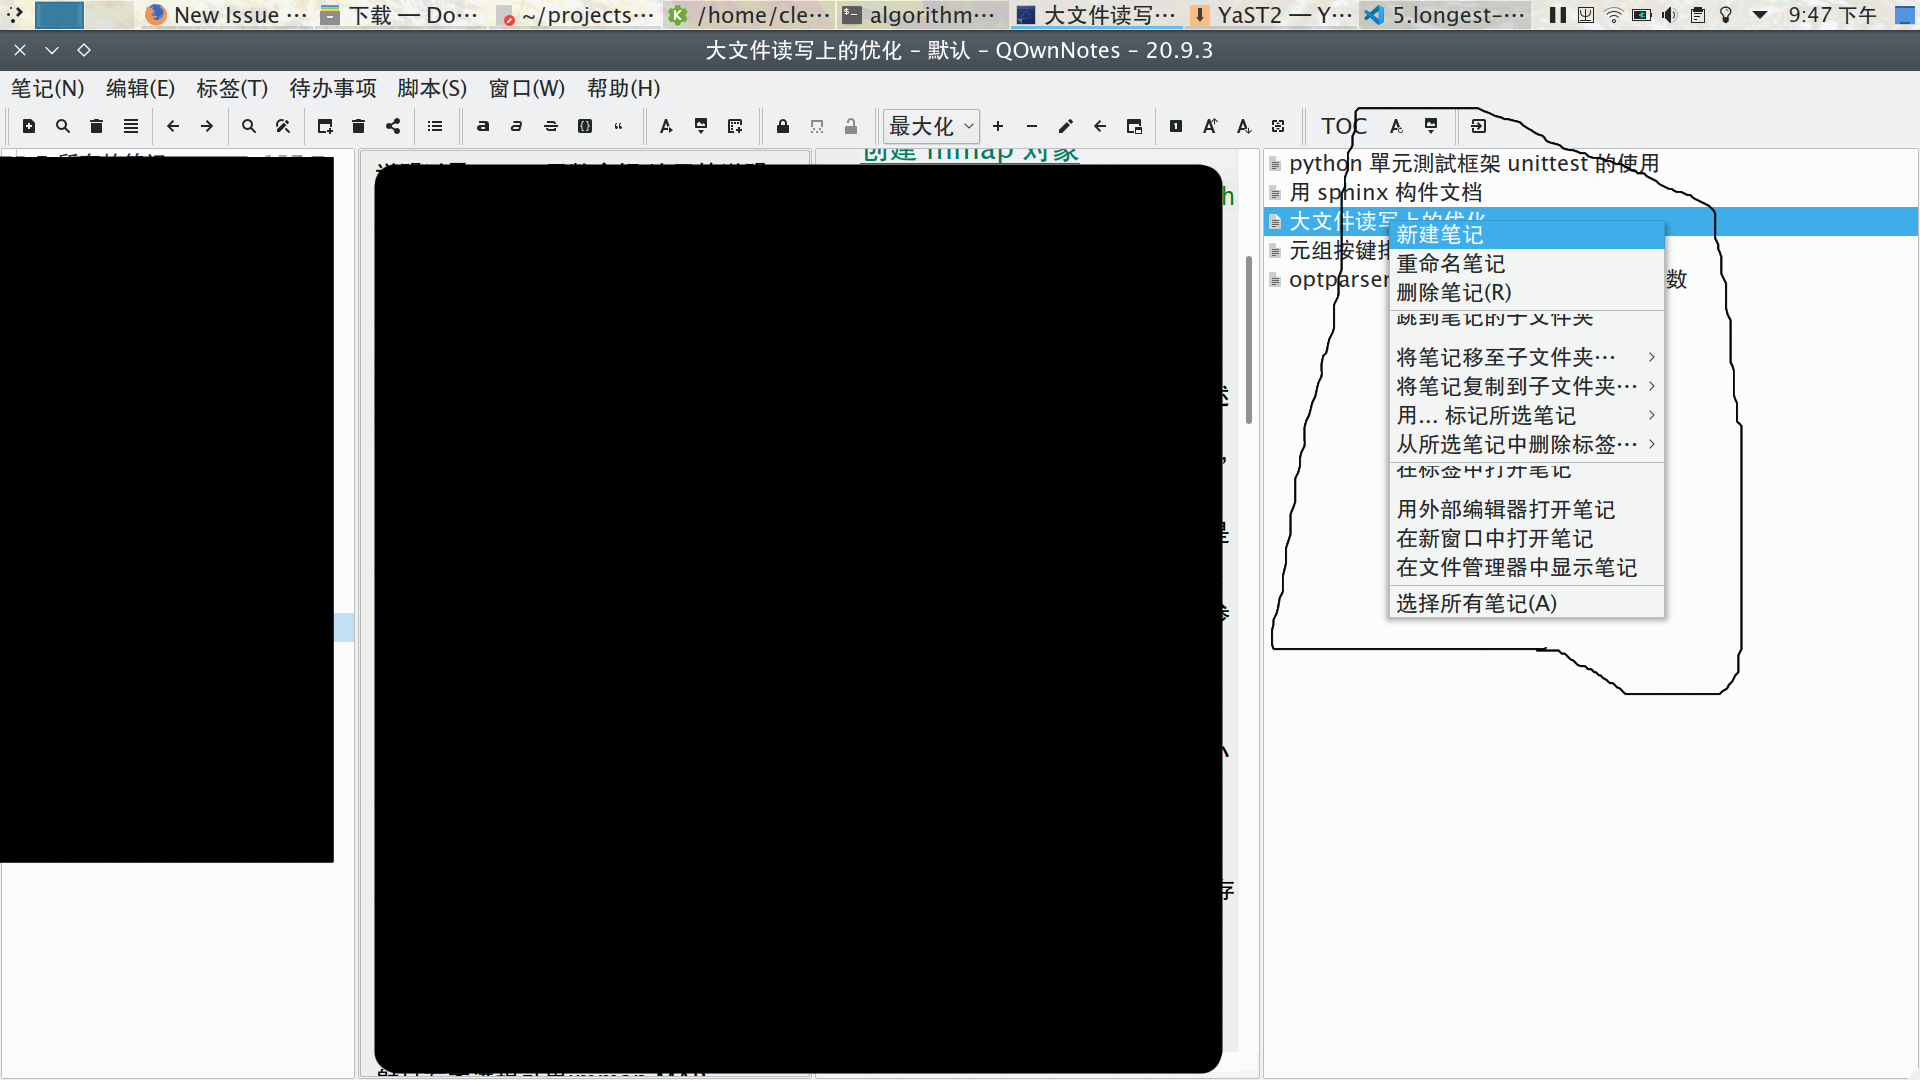Click the new note icon in toolbar
This screenshot has height=1080, width=1920.
(x=29, y=126)
